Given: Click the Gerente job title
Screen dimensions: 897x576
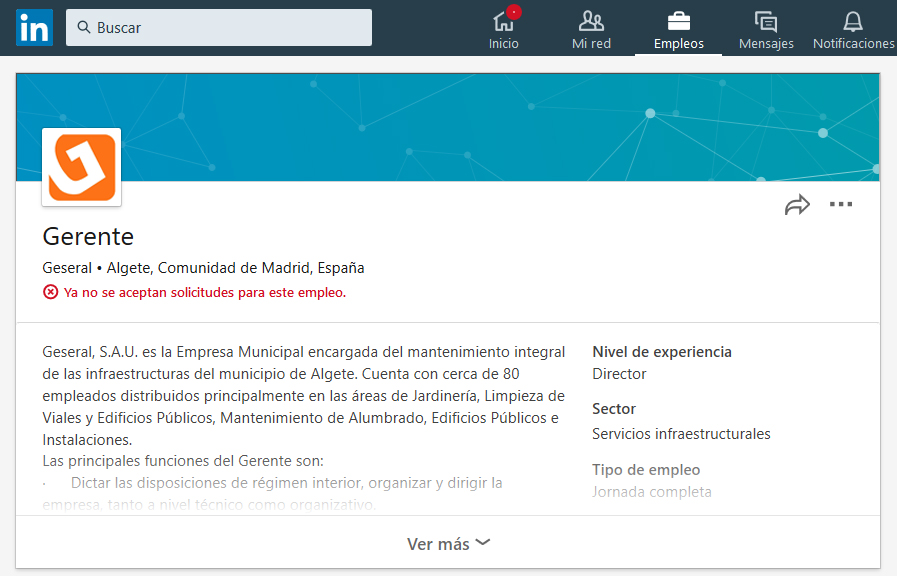Looking at the screenshot, I should [88, 236].
